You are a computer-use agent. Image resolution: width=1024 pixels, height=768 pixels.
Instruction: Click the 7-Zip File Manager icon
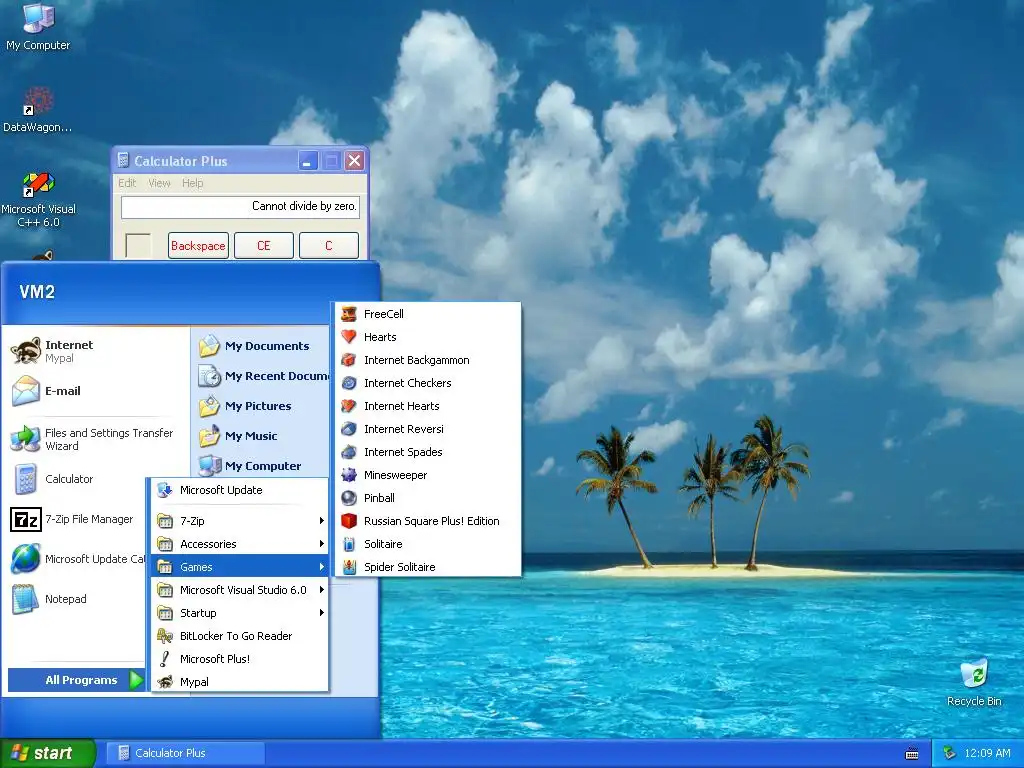tap(26, 519)
